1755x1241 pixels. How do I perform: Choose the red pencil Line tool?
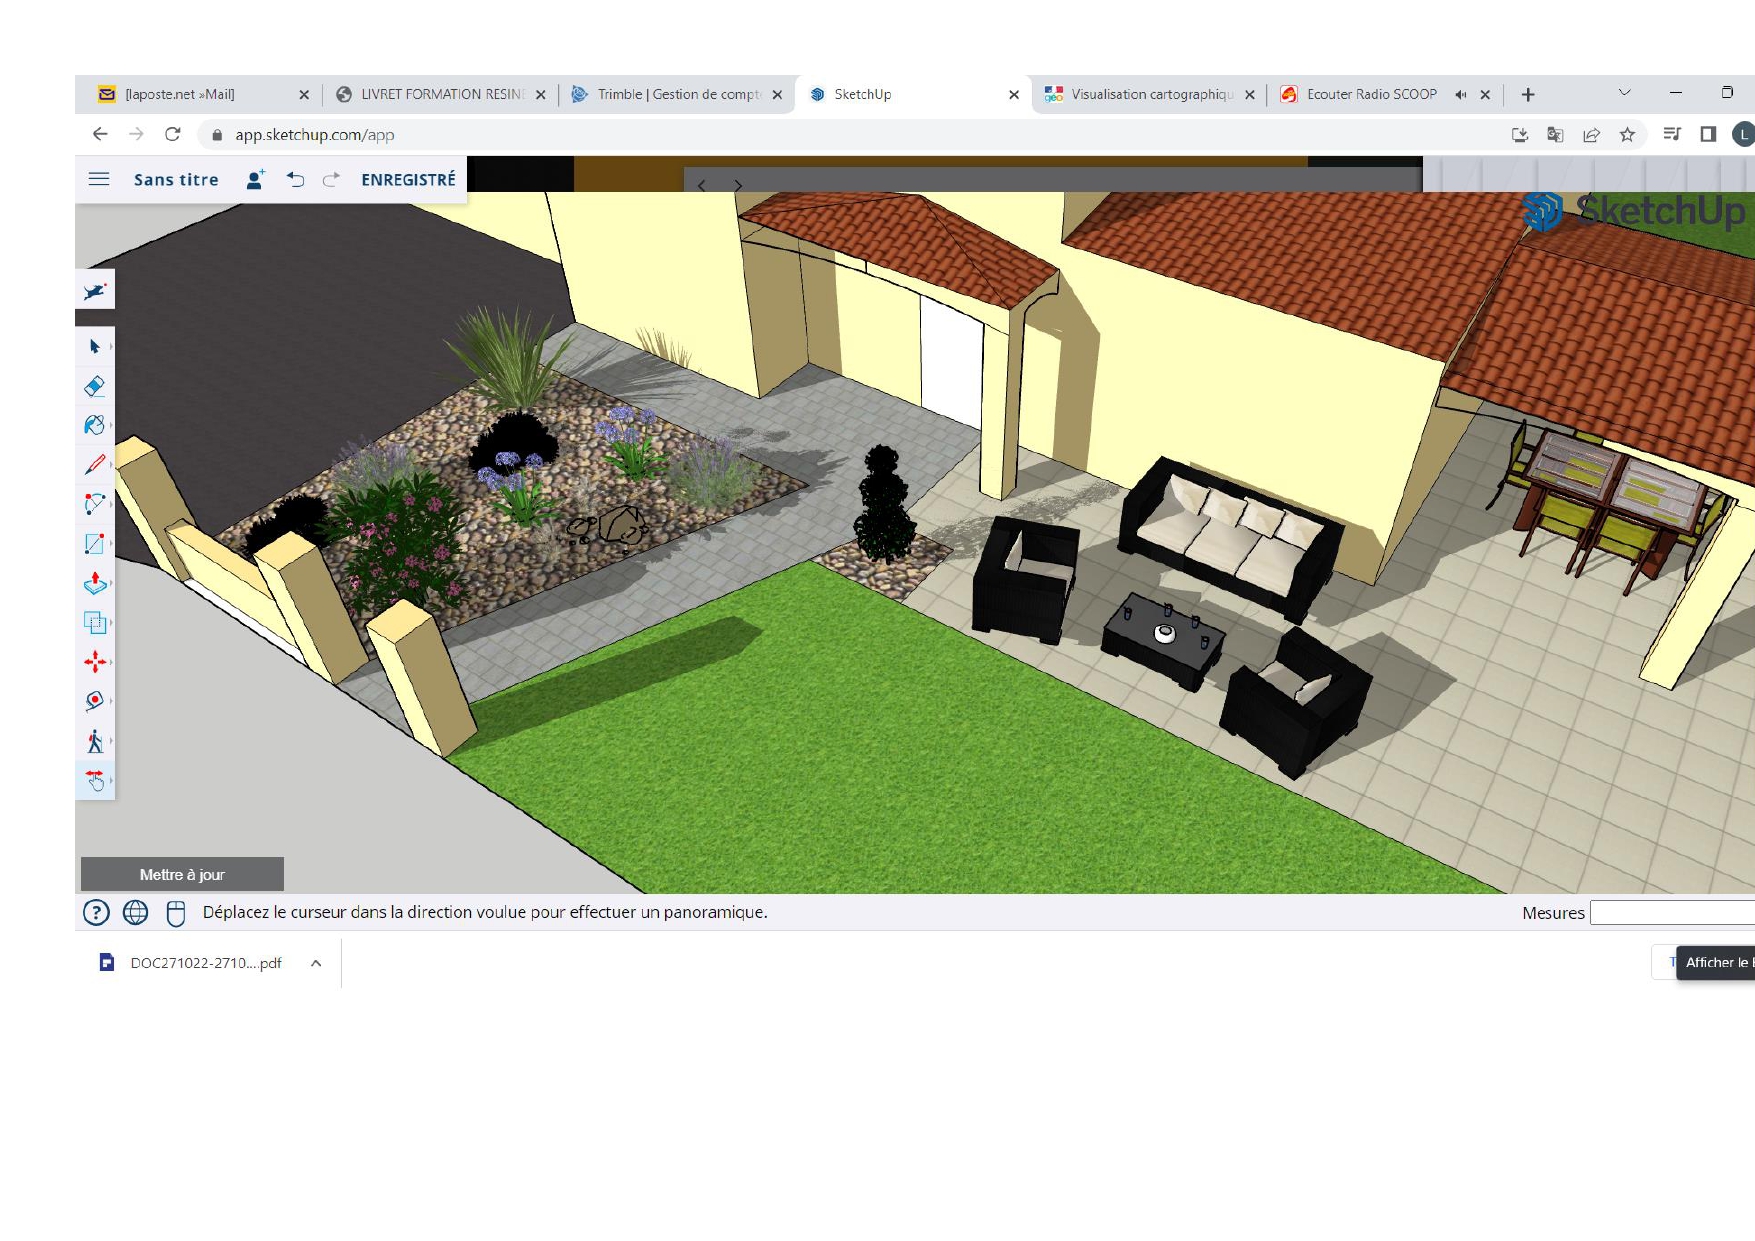click(95, 465)
